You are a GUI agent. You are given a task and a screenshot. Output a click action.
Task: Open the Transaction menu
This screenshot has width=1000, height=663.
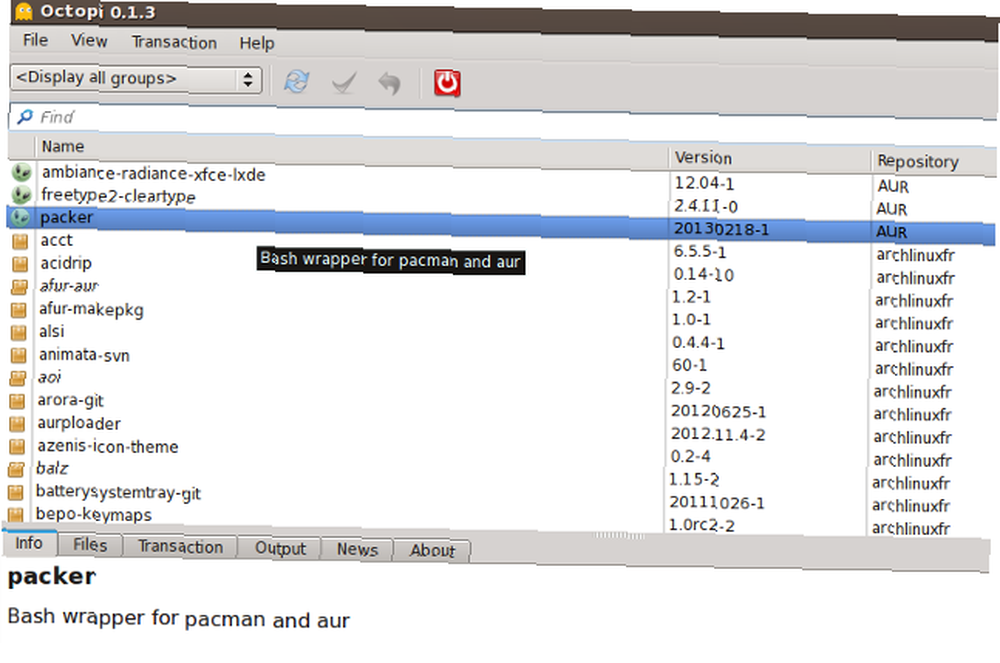pyautogui.click(x=174, y=42)
